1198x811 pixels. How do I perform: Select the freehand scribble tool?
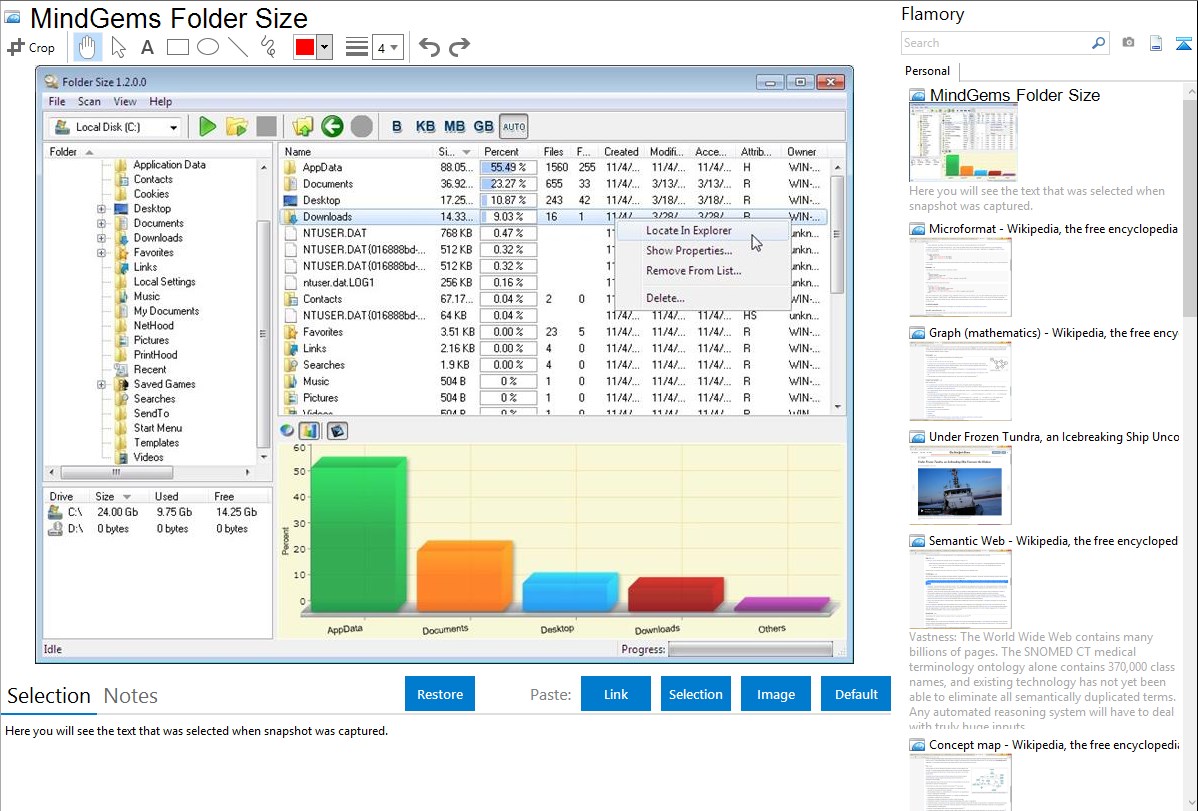pos(268,47)
